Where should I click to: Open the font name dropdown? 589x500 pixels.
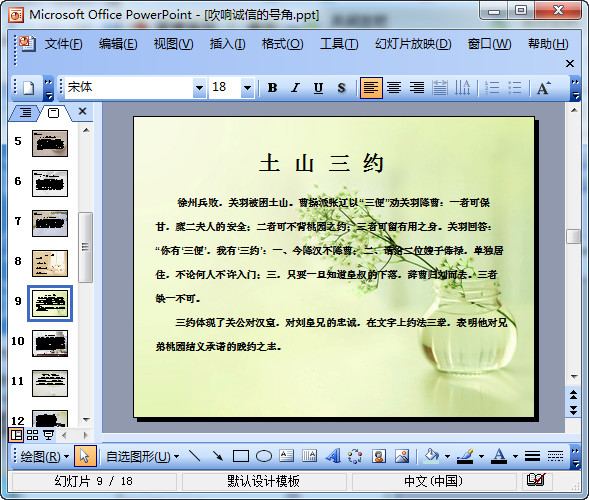pyautogui.click(x=199, y=88)
